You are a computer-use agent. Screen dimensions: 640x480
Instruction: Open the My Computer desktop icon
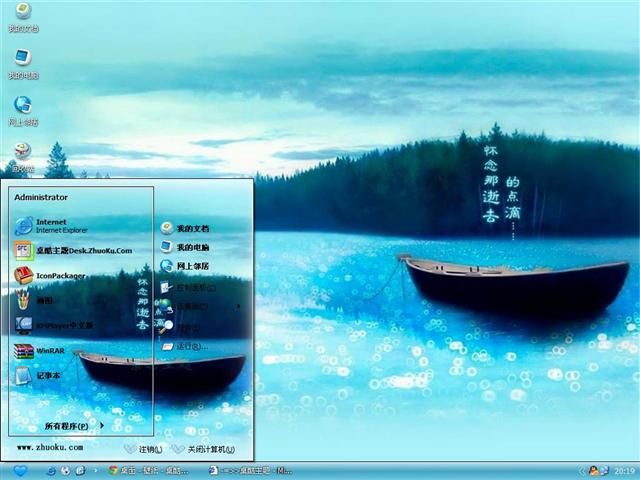pyautogui.click(x=23, y=64)
